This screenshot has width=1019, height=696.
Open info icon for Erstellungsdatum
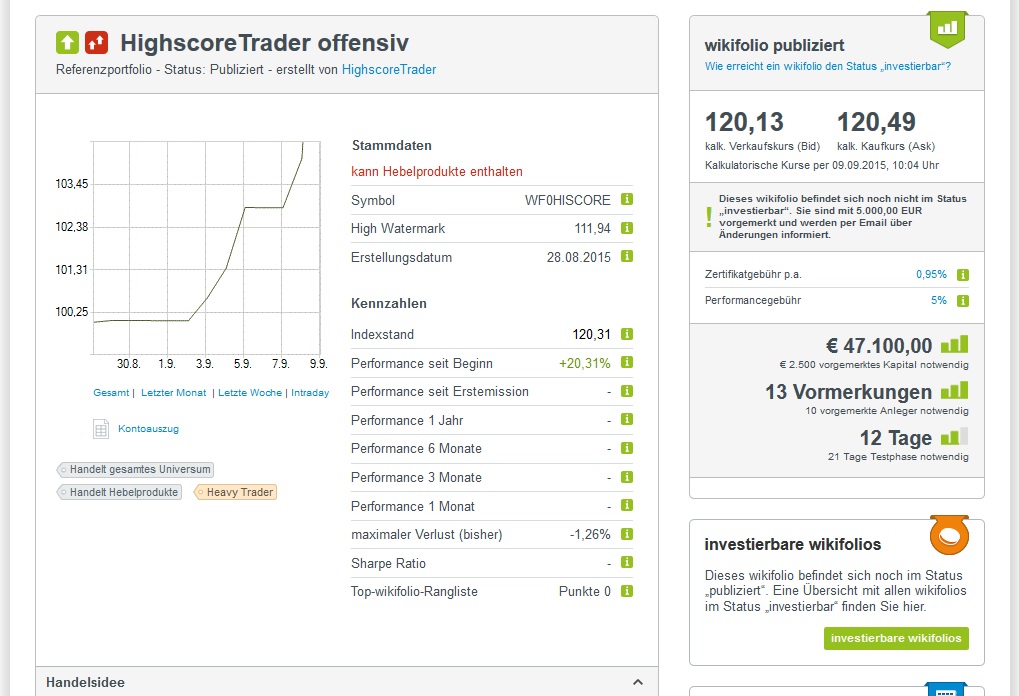[x=626, y=256]
